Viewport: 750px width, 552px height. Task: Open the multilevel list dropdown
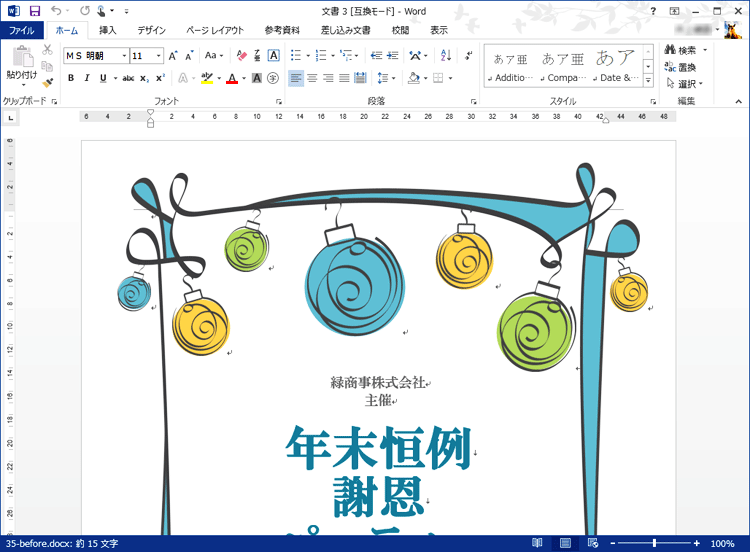pyautogui.click(x=357, y=56)
